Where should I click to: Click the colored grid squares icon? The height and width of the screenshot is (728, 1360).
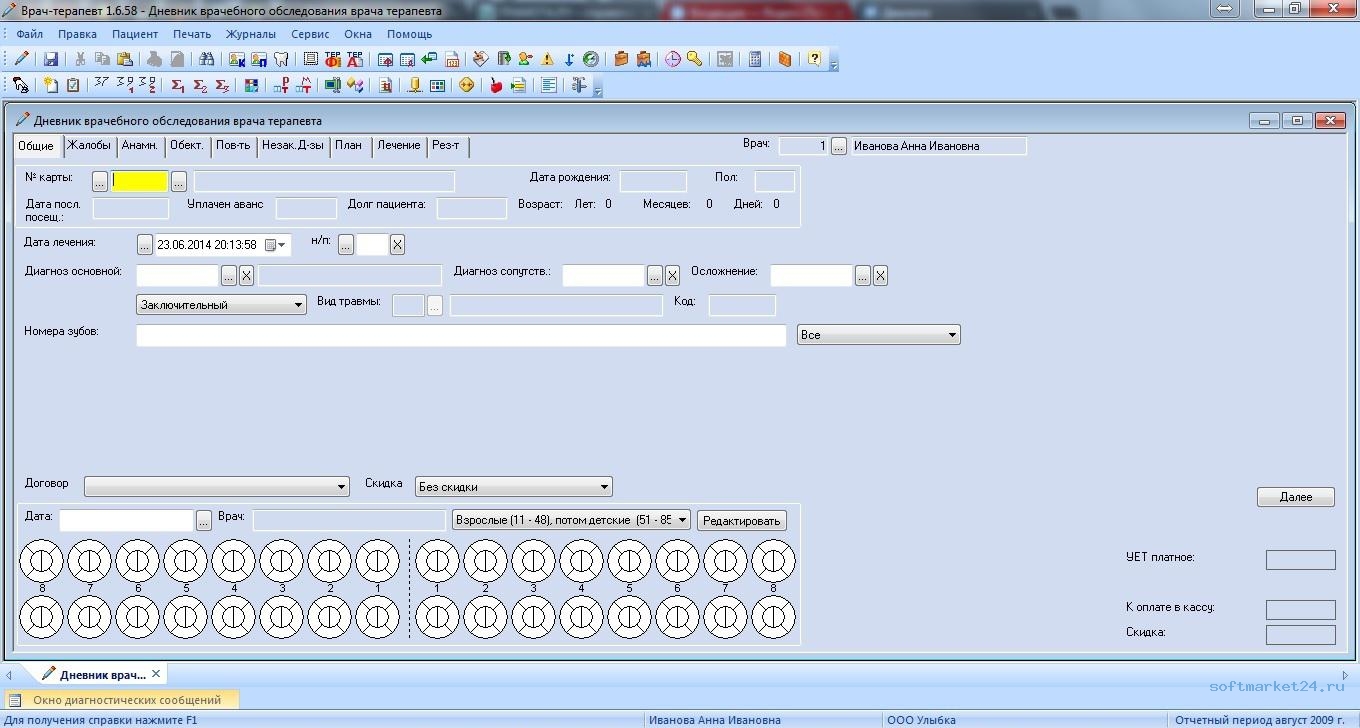point(251,86)
